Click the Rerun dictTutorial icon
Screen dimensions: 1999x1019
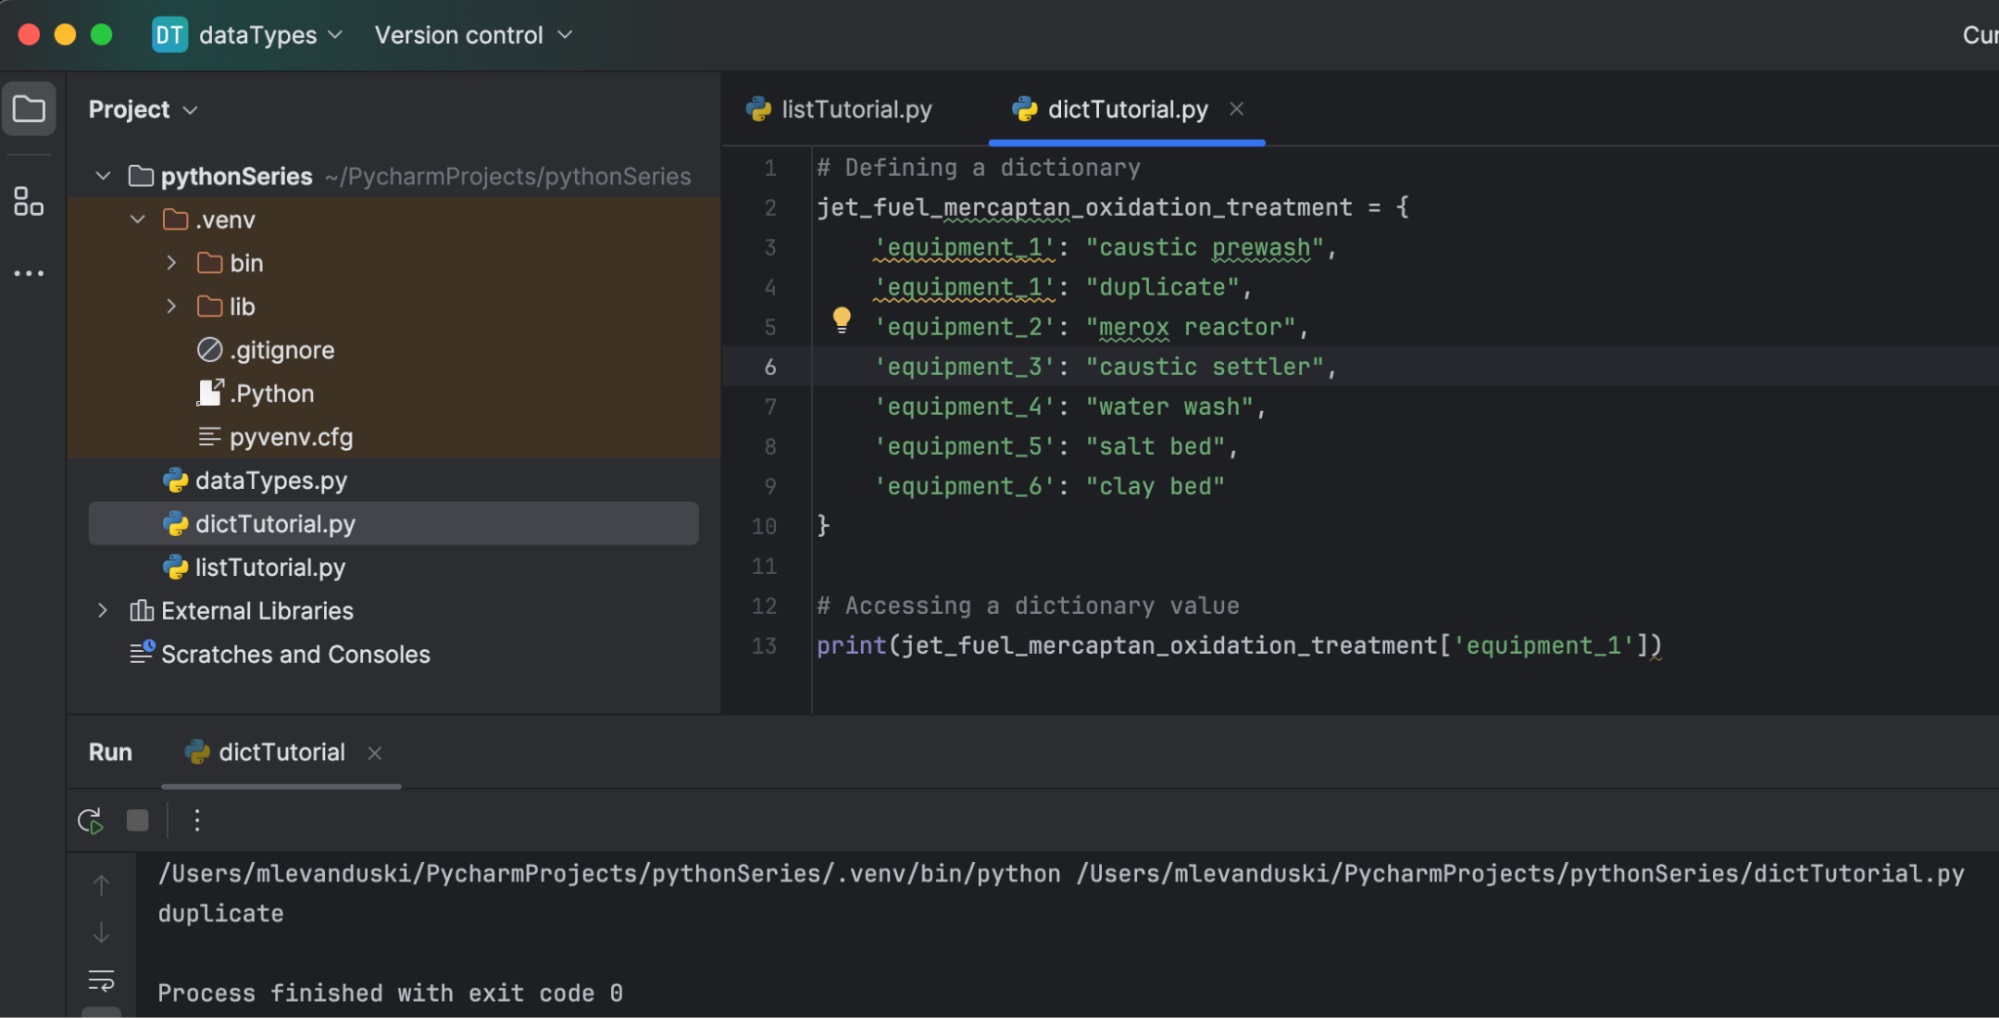[90, 821]
